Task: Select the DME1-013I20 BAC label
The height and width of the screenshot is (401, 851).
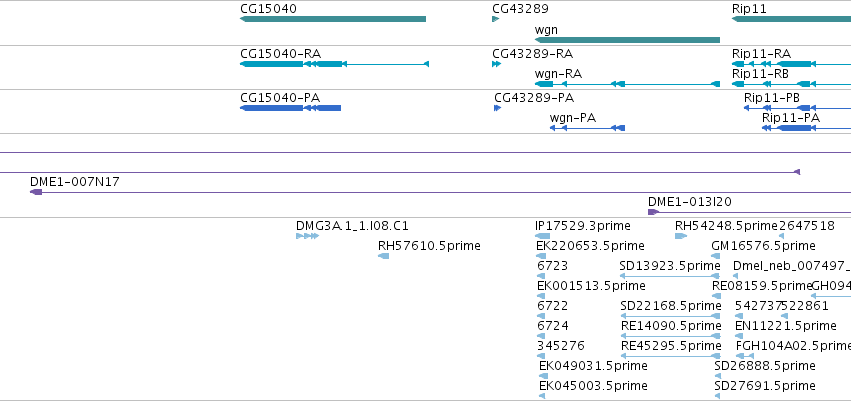Action: [689, 202]
